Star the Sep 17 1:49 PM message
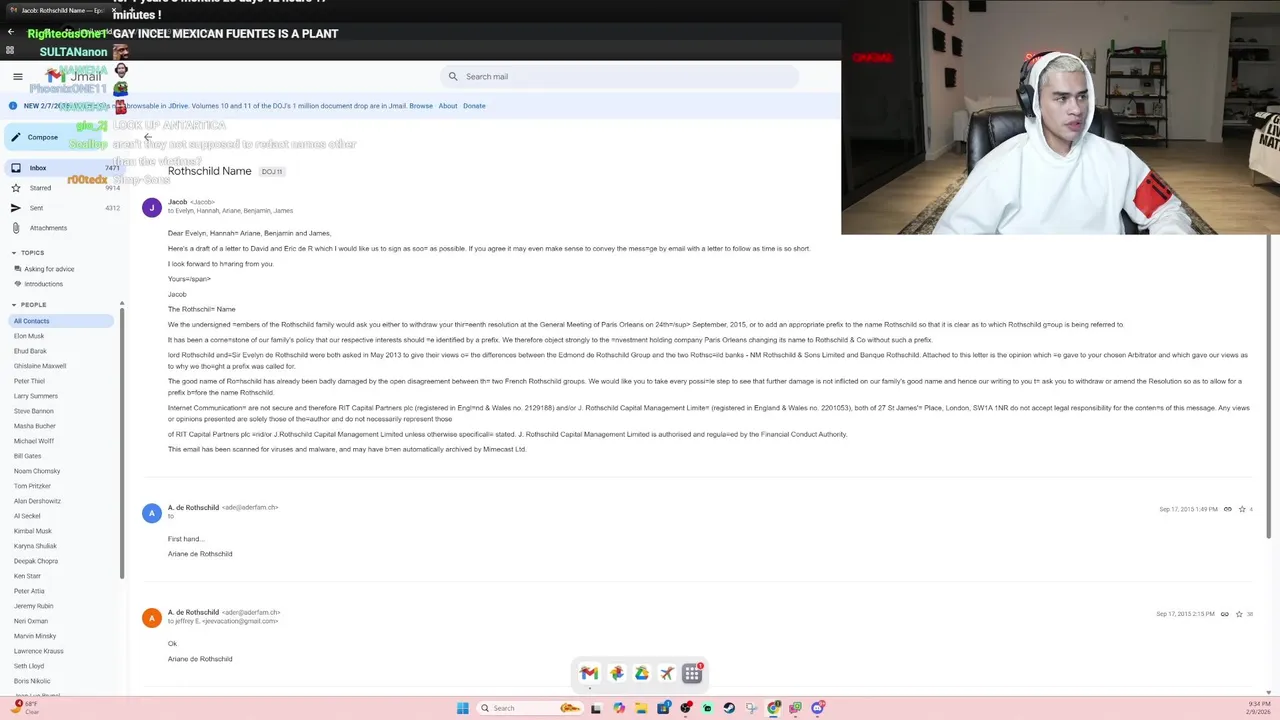The width and height of the screenshot is (1280, 720). (x=1242, y=509)
